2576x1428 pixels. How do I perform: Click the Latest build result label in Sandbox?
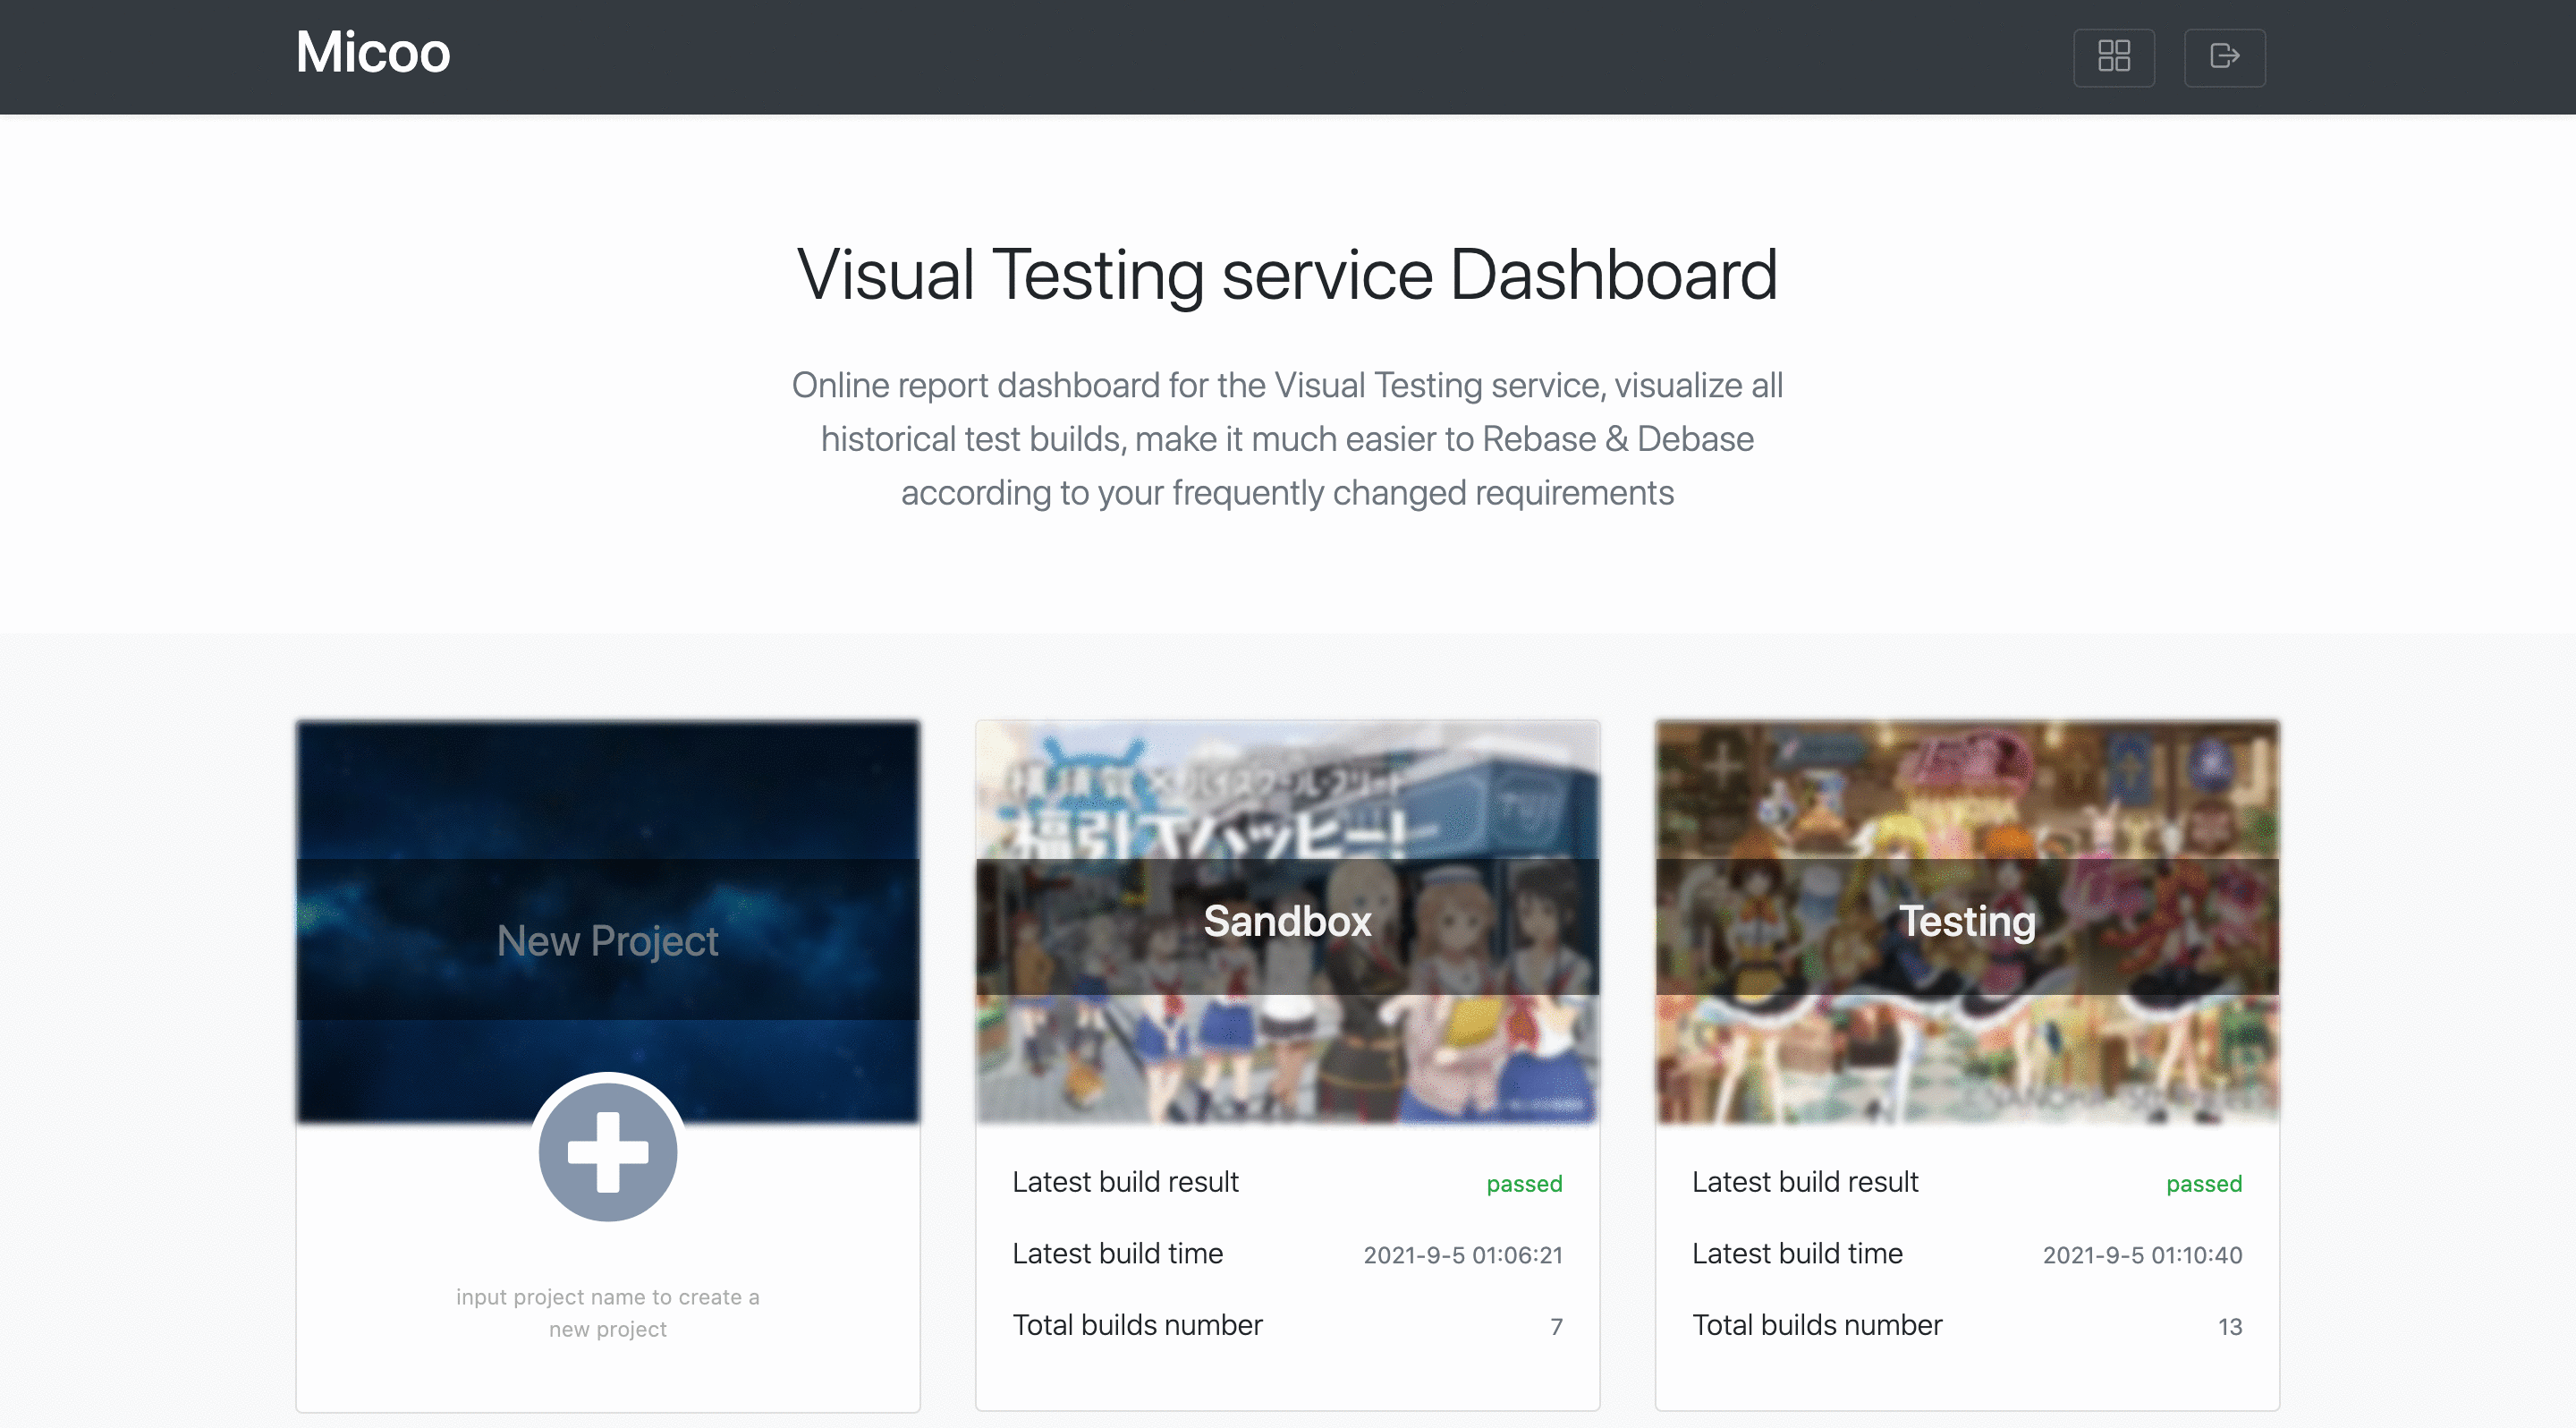pos(1125,1182)
